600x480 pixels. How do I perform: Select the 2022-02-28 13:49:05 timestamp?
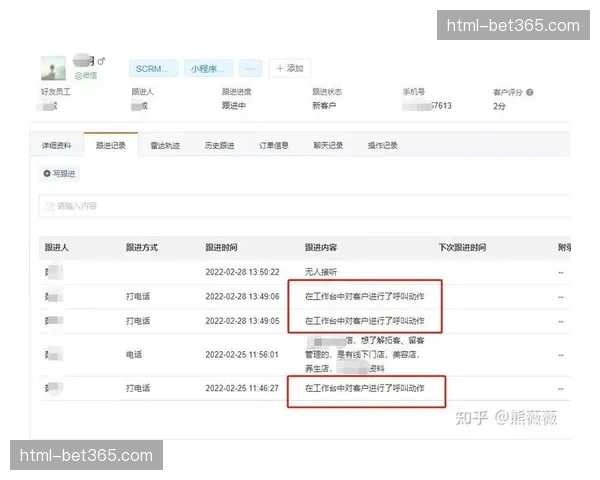(x=242, y=321)
